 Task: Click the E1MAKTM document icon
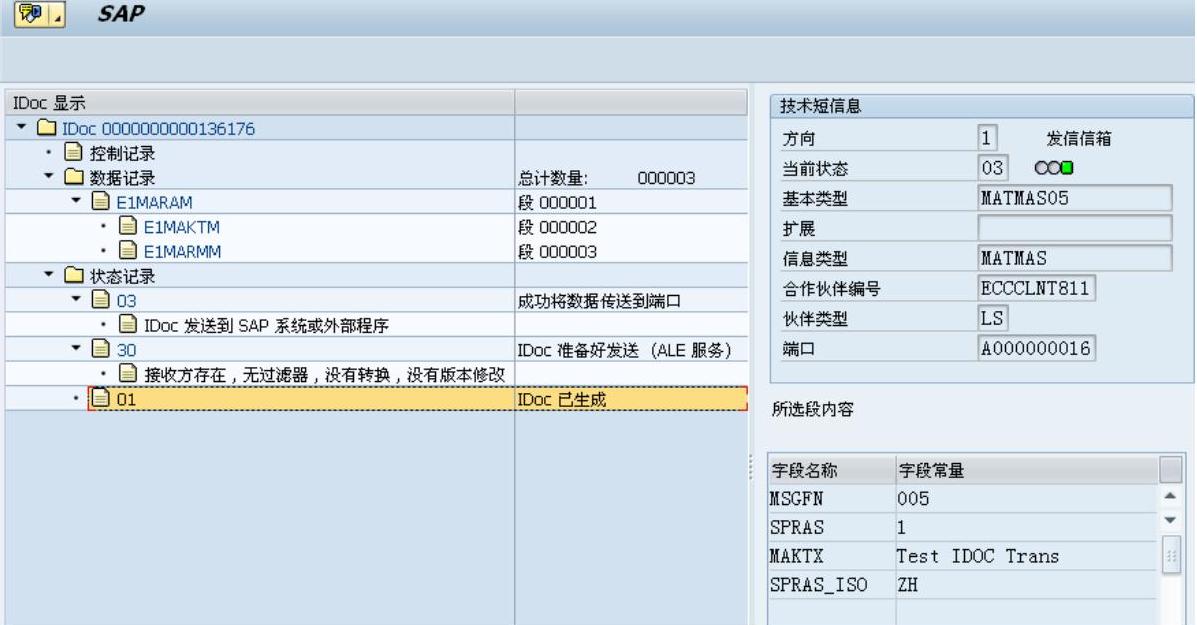coord(128,226)
